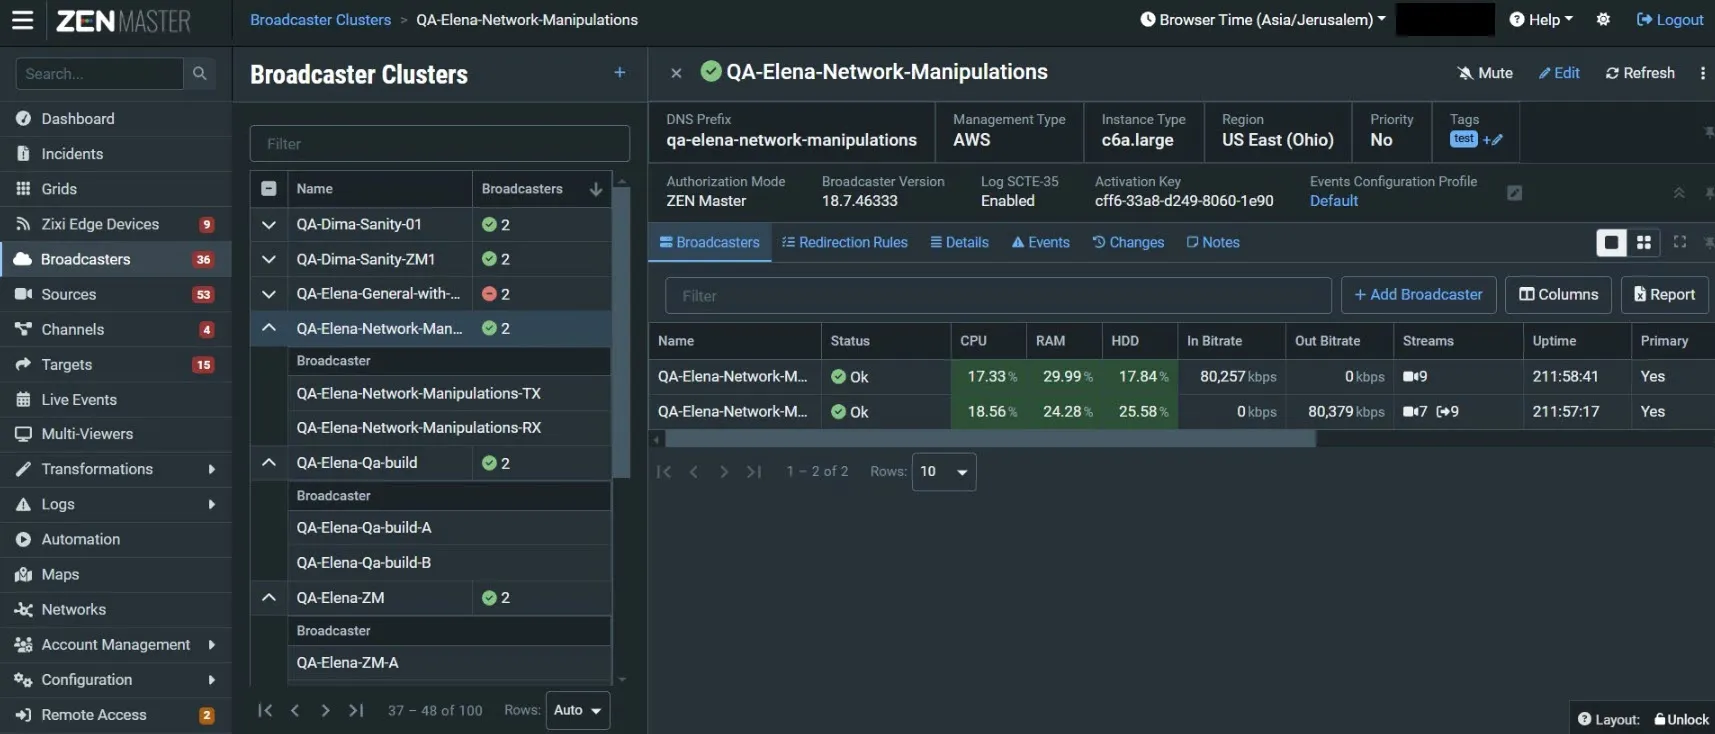Open the clusters Rows Auto dropdown
Viewport: 1715px width, 734px height.
578,710
